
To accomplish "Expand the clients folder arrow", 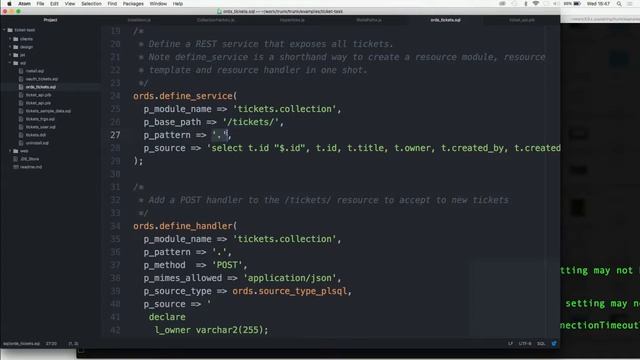I will [10, 39].
